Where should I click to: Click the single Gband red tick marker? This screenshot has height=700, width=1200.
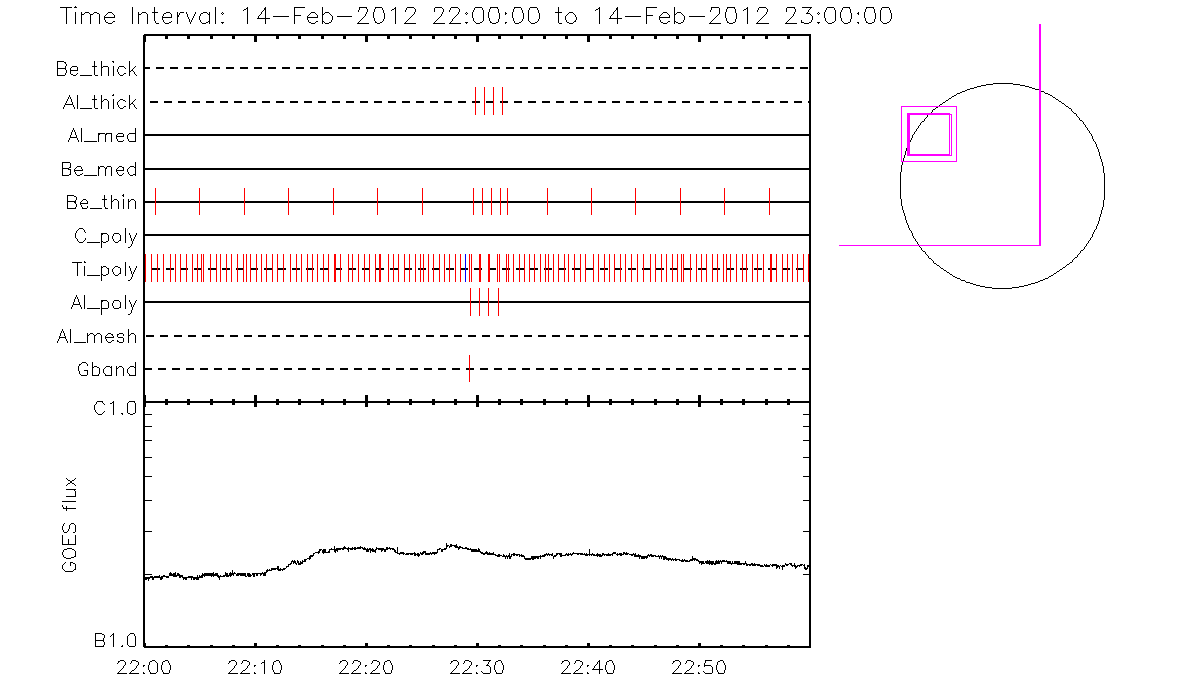click(x=469, y=369)
